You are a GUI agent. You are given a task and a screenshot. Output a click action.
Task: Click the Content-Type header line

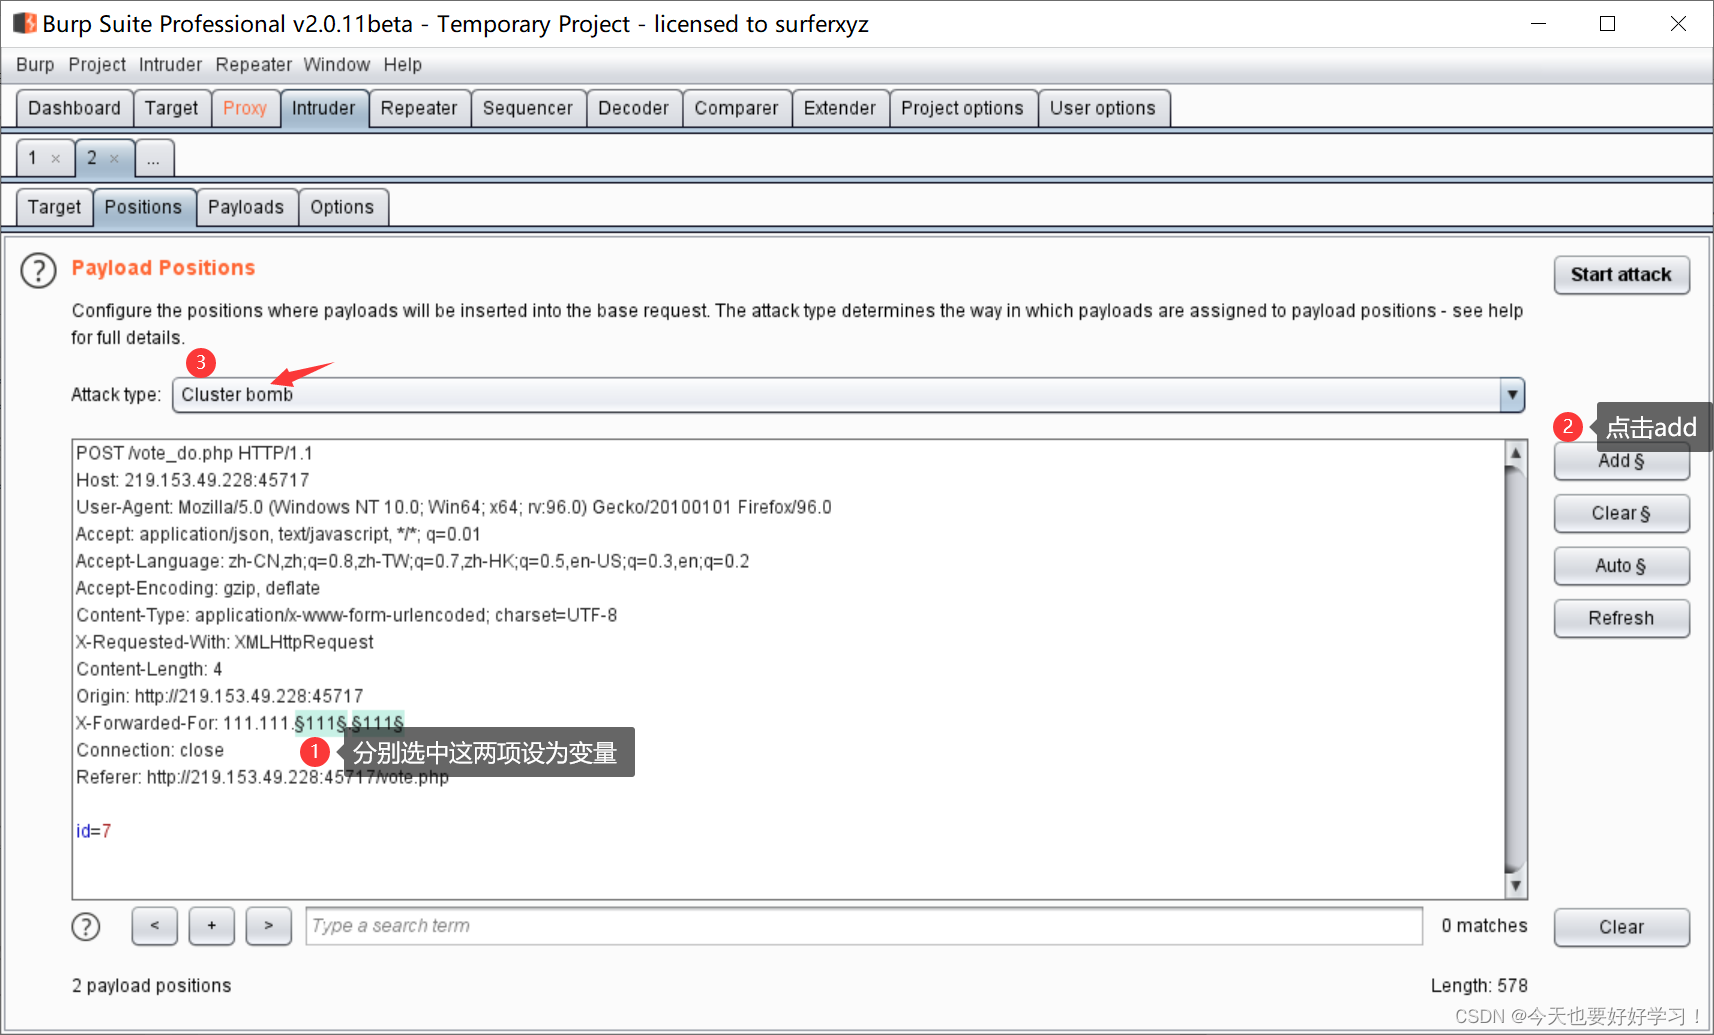pyautogui.click(x=347, y=615)
